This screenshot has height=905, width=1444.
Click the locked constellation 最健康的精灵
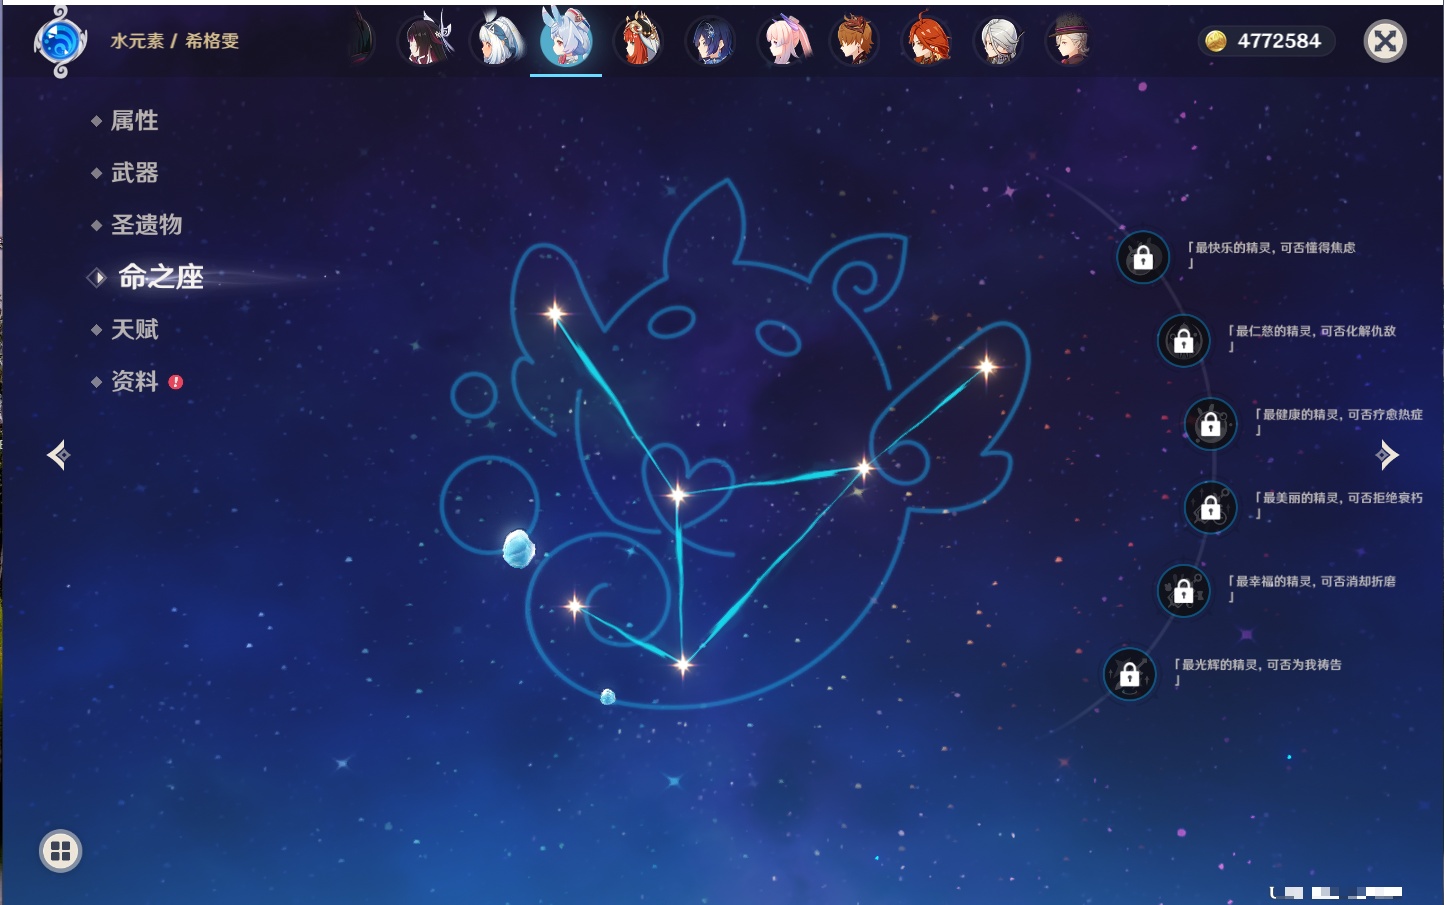tap(1210, 424)
